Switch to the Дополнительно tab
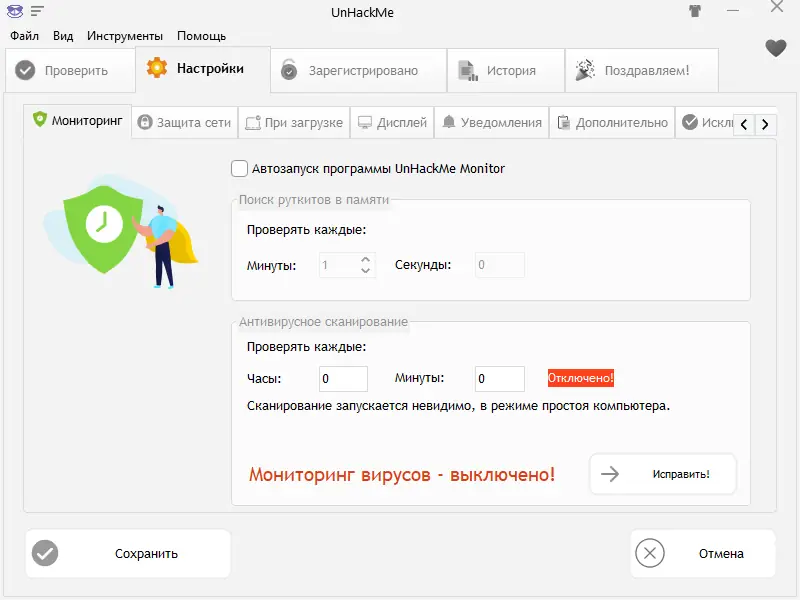The image size is (800, 600). [615, 122]
